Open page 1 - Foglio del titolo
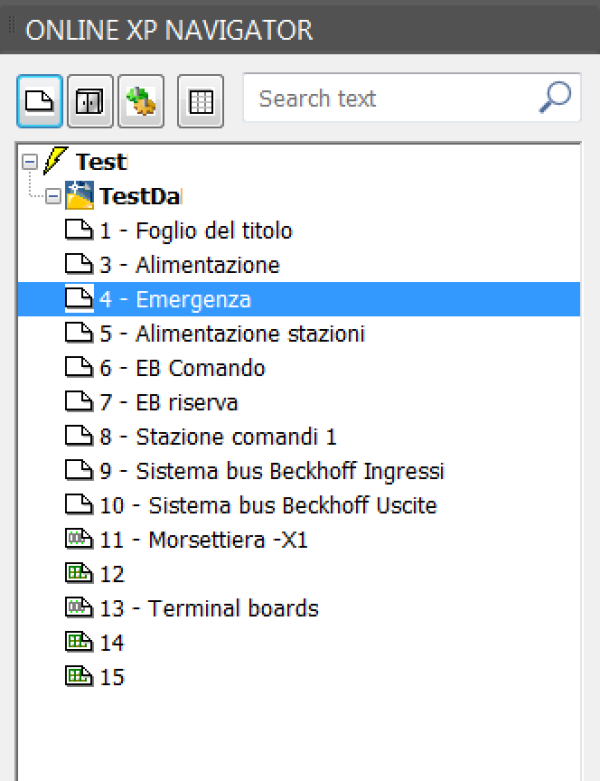Screen dimensions: 600x781 coord(196,231)
